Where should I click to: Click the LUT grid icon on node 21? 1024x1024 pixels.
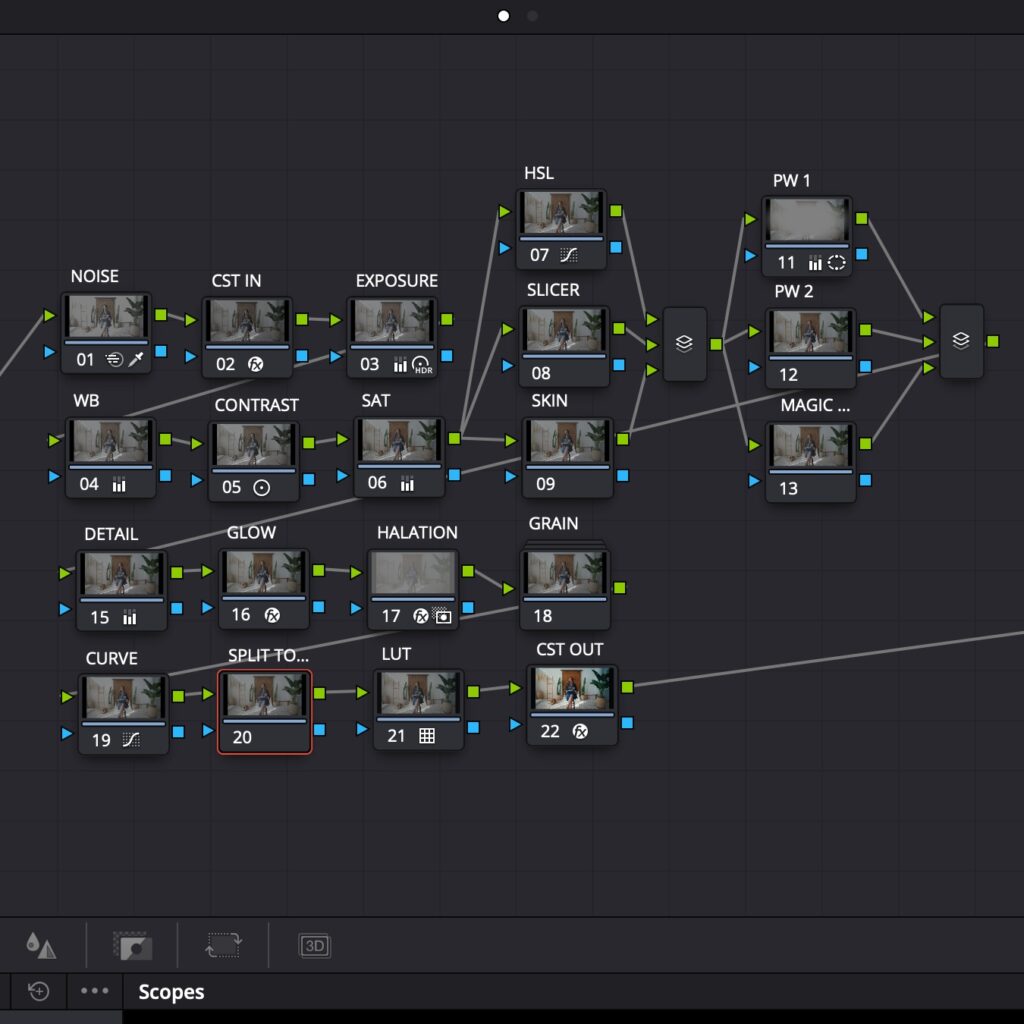tap(427, 736)
